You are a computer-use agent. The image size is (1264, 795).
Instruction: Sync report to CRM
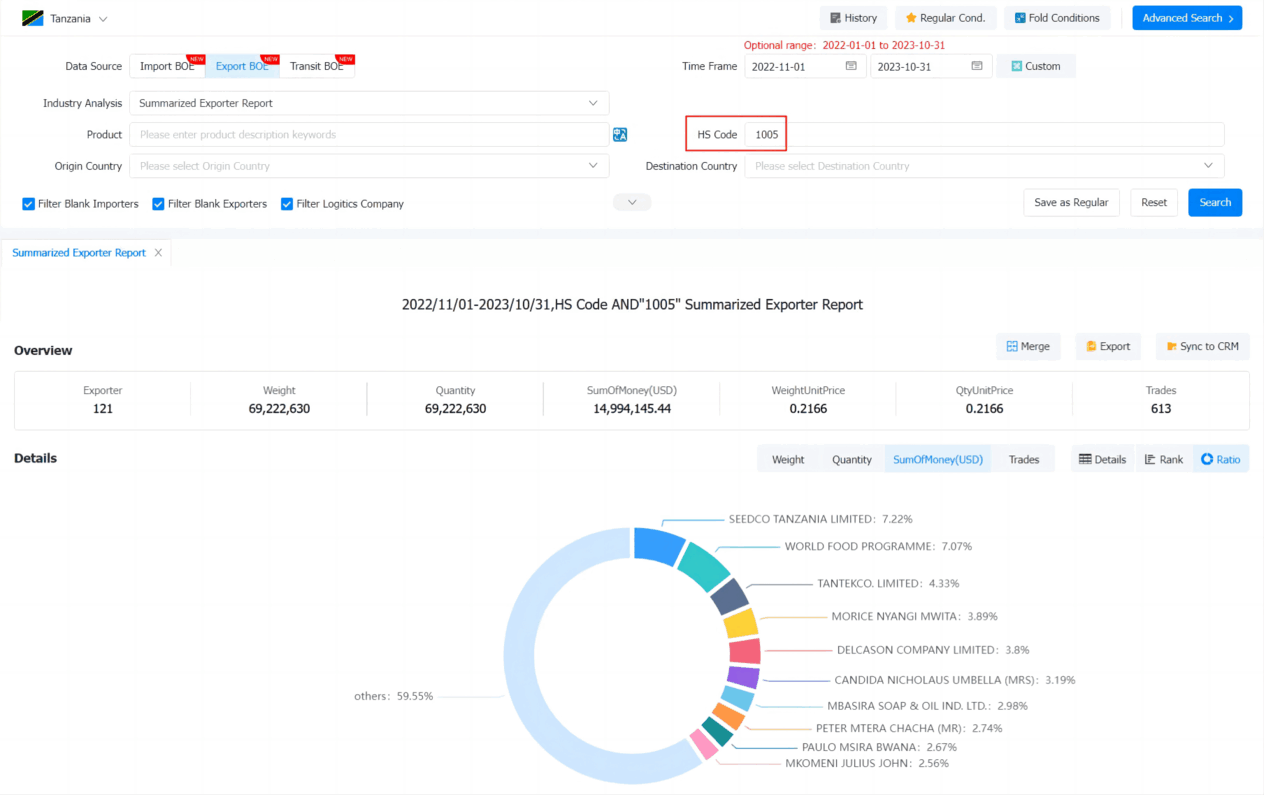tap(1202, 346)
